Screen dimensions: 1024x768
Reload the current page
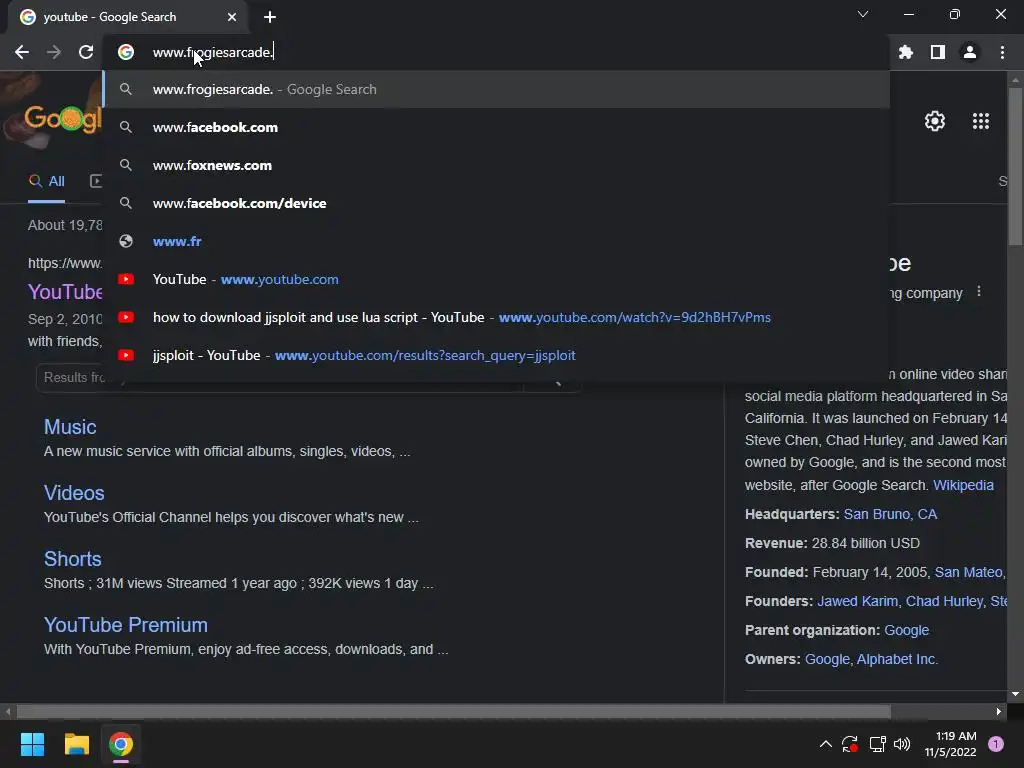coord(86,52)
